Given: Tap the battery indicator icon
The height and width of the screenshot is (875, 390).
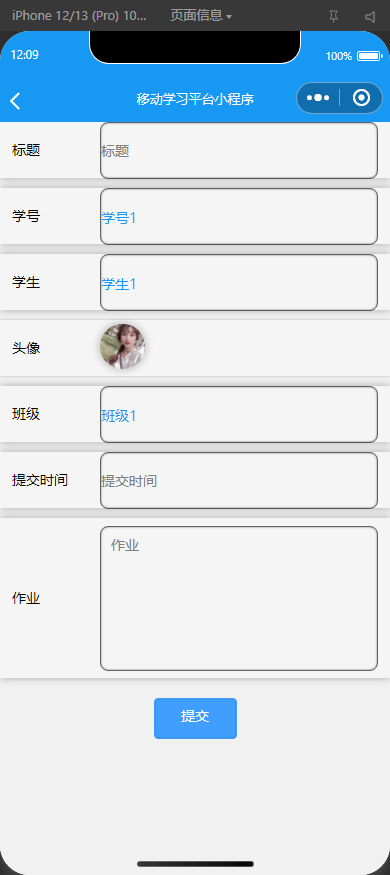Looking at the screenshot, I should point(369,56).
